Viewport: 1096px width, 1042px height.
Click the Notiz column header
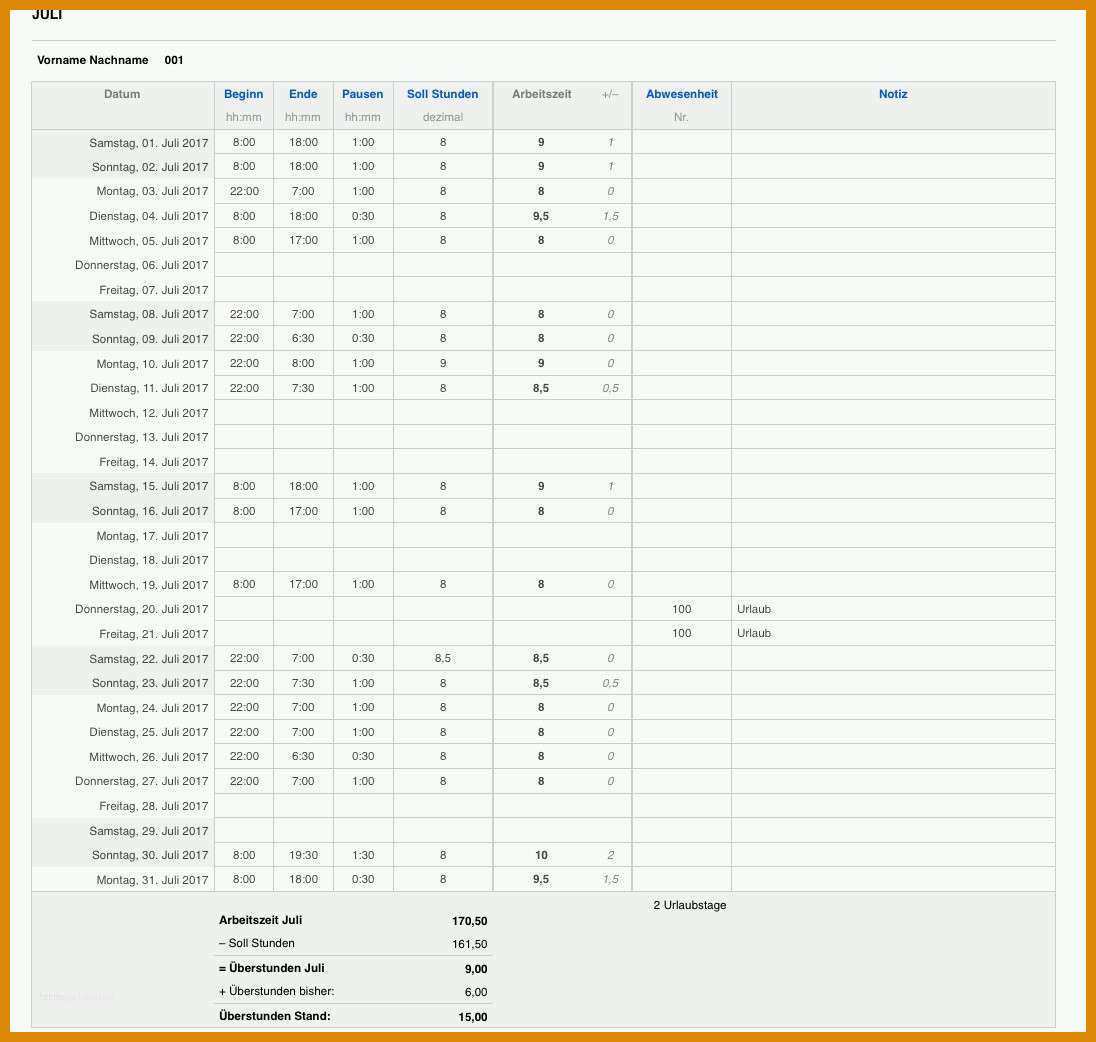893,94
